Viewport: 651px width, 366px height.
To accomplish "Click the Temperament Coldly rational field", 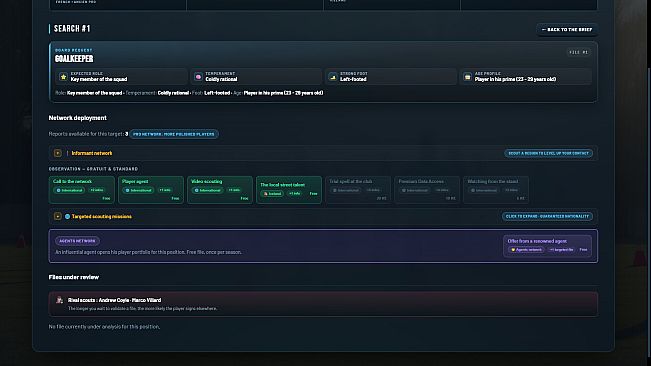I will (x=256, y=77).
